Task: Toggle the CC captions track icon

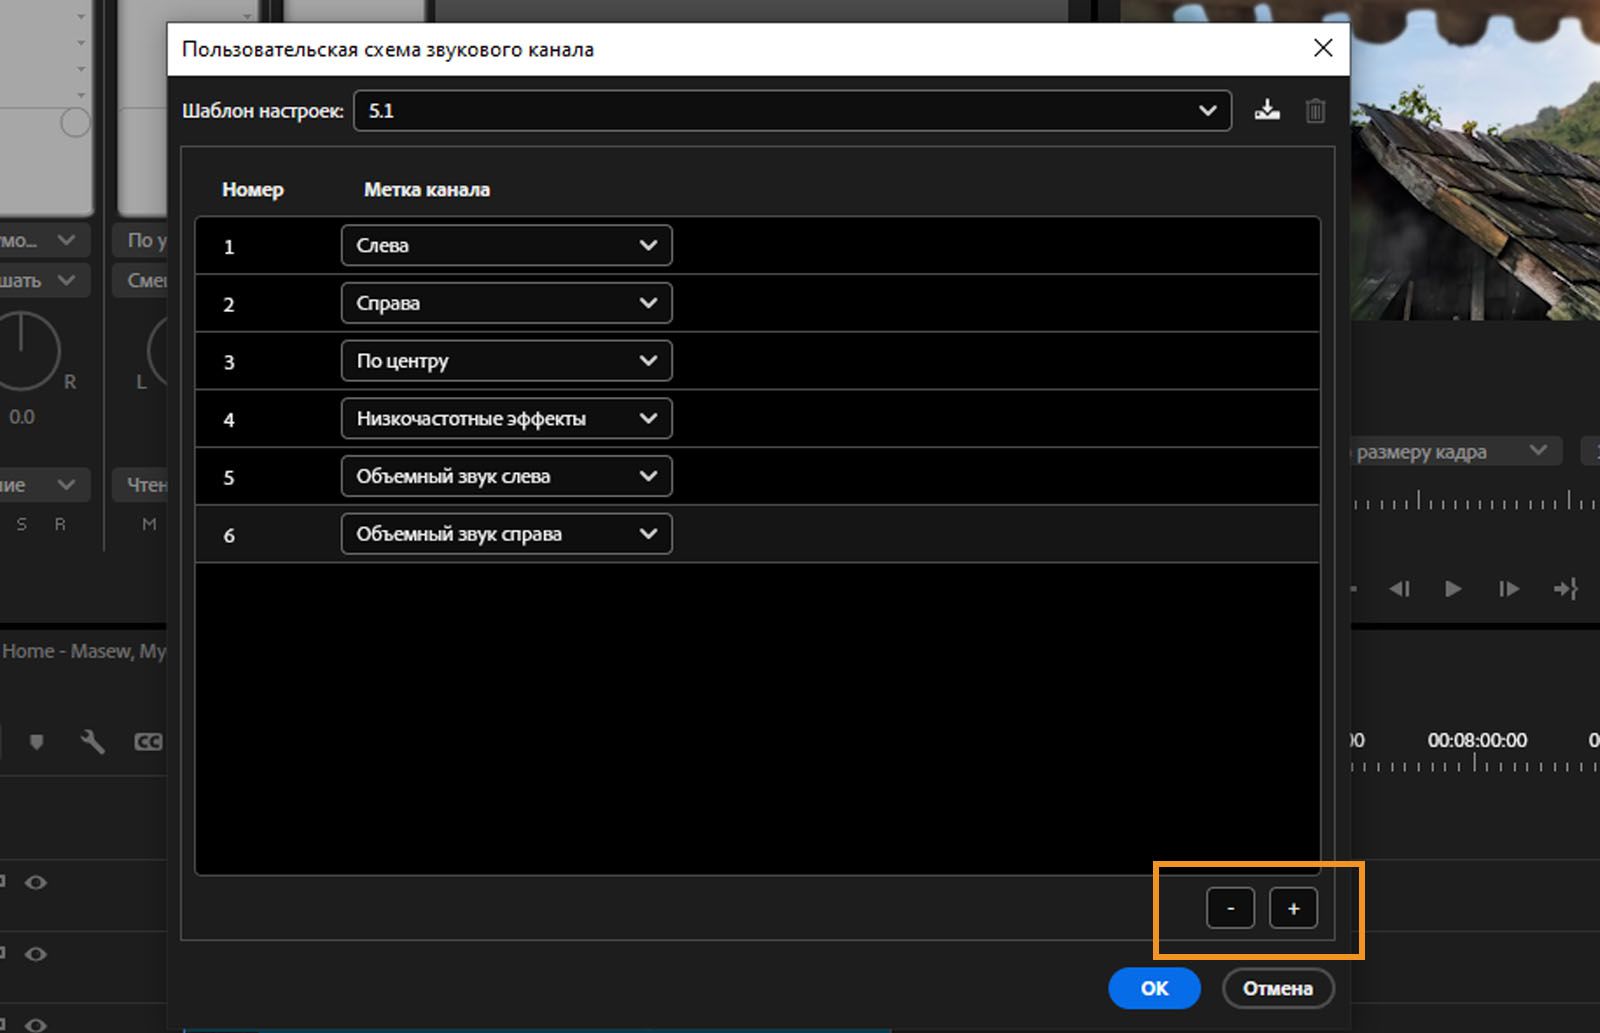Action: [x=148, y=741]
